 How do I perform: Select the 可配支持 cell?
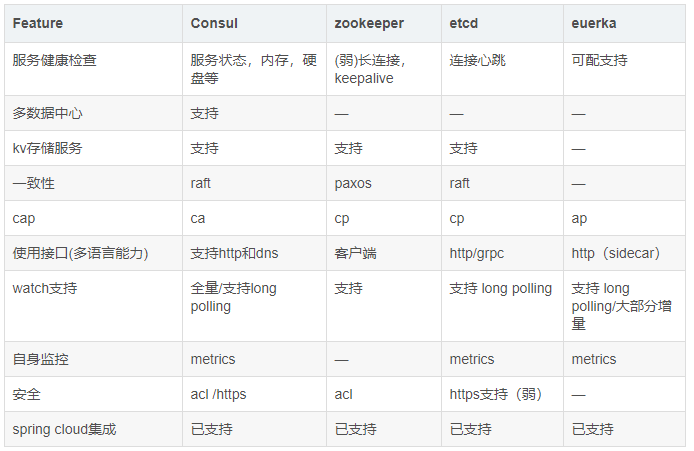pyautogui.click(x=599, y=60)
